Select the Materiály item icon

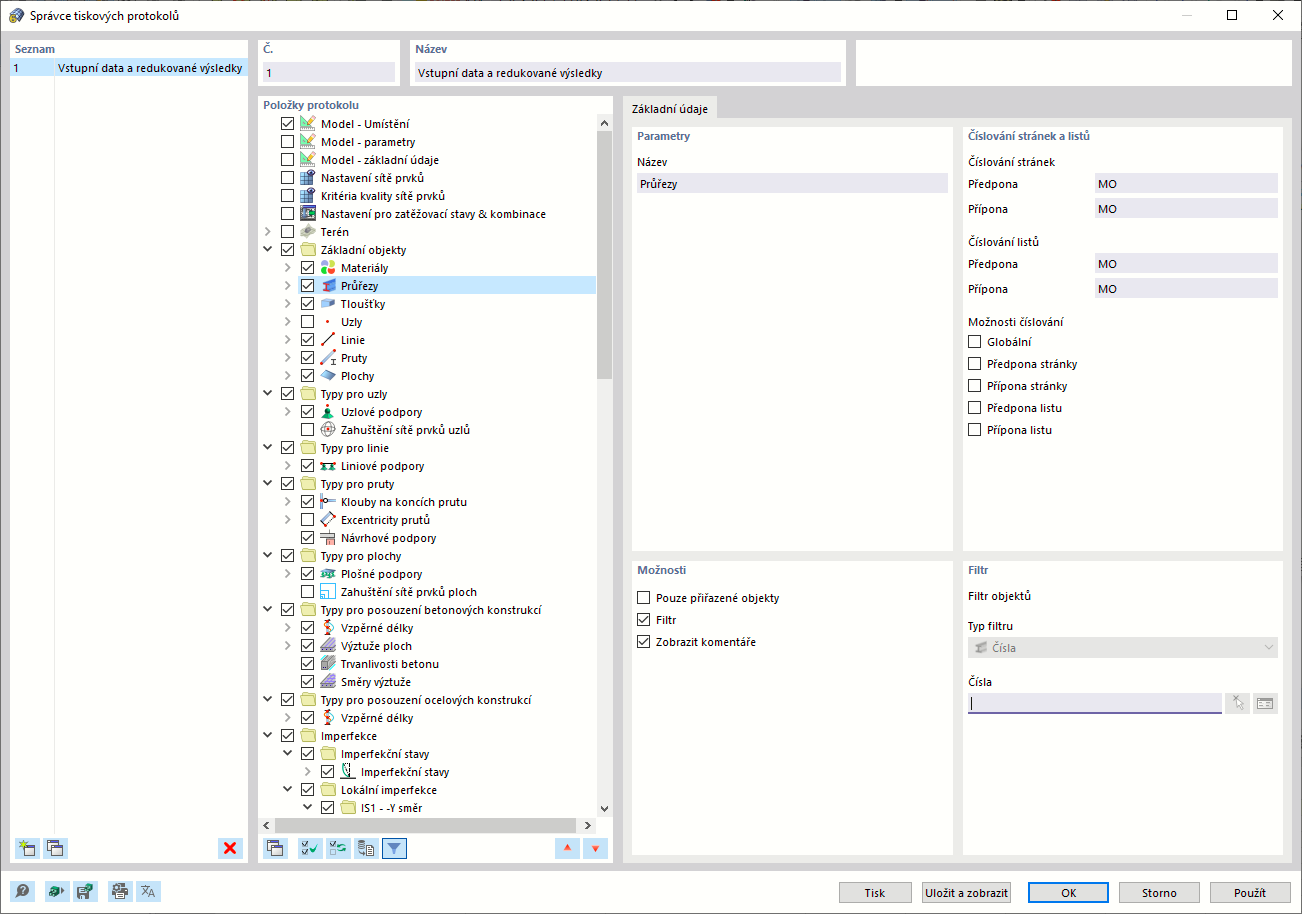tap(328, 268)
